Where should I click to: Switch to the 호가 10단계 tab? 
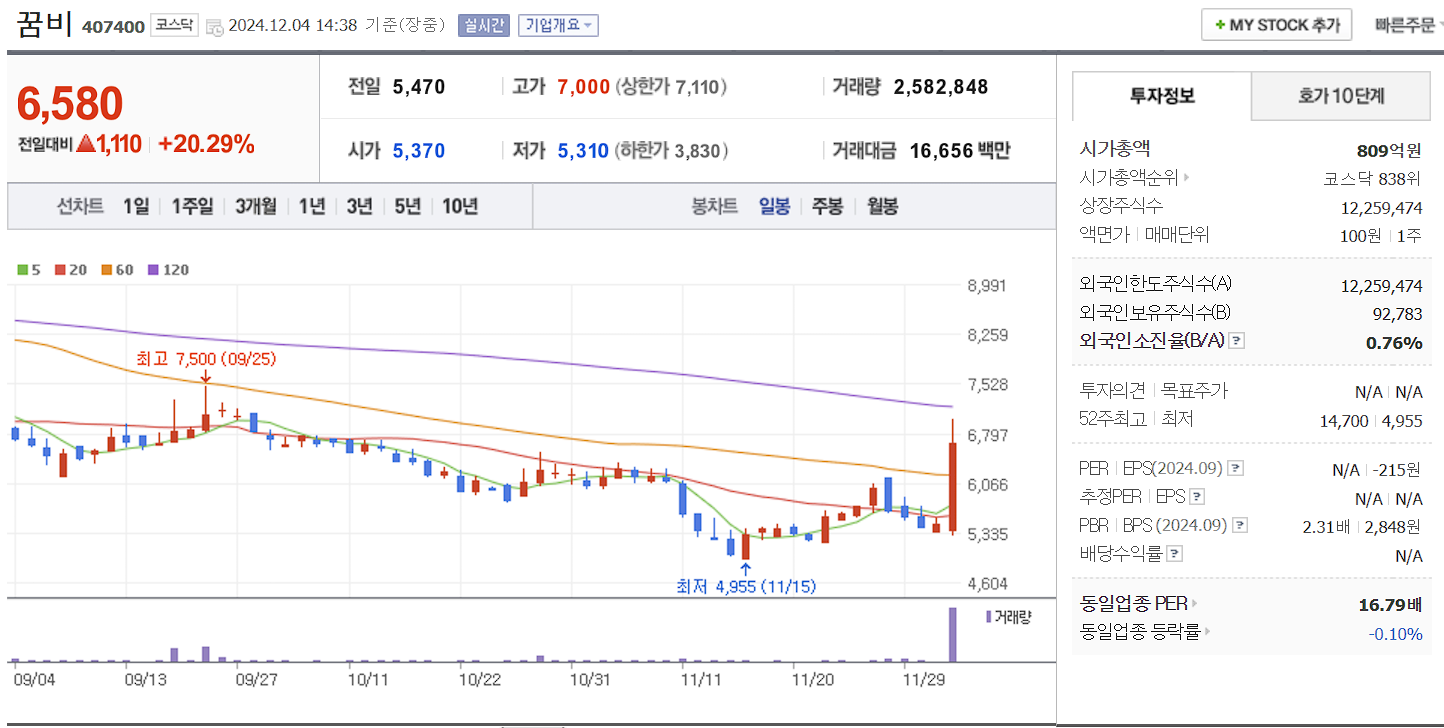point(1340,96)
